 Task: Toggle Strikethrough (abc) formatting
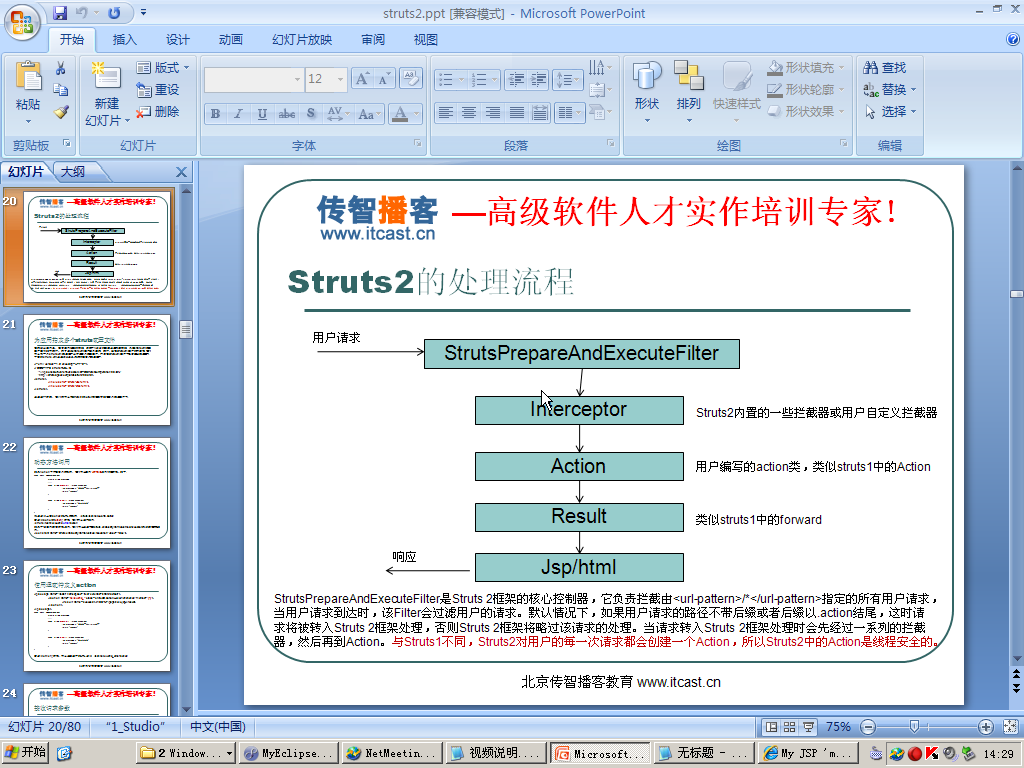point(287,114)
